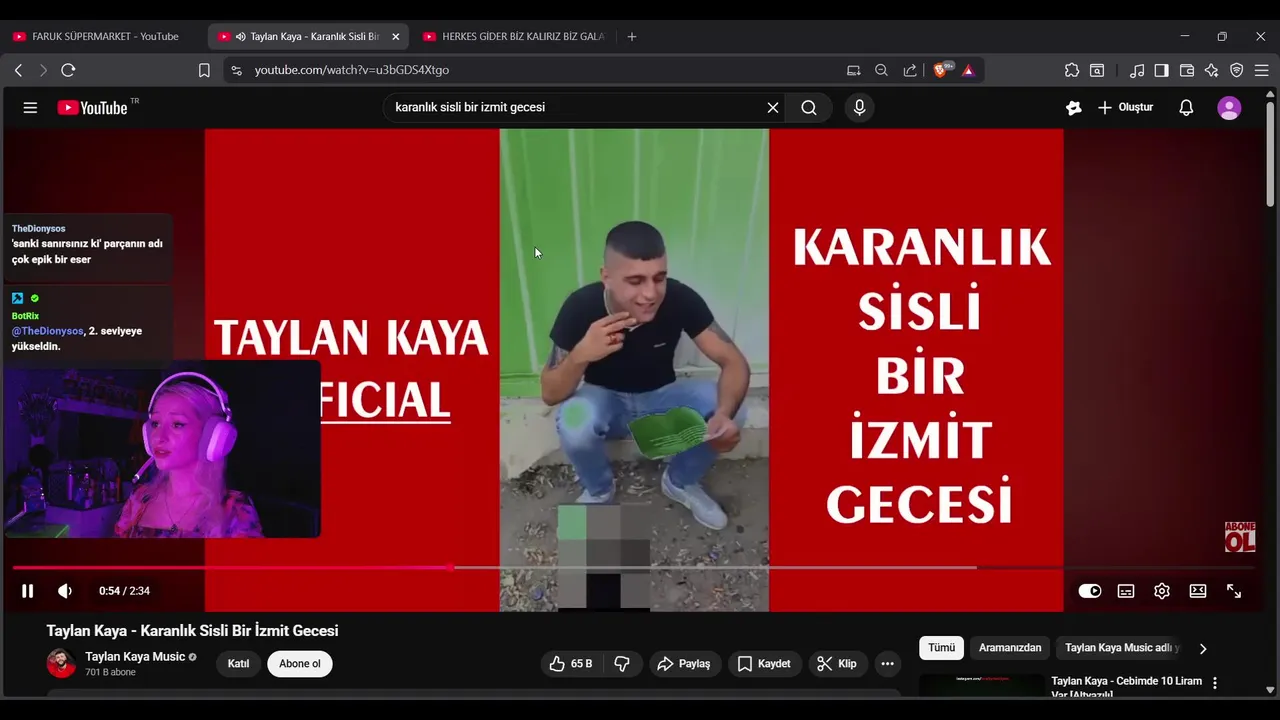The width and height of the screenshot is (1280, 720).
Task: Enter fullscreen video mode
Action: pos(1234,591)
